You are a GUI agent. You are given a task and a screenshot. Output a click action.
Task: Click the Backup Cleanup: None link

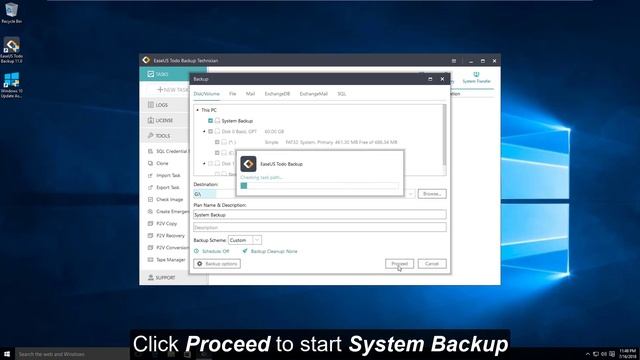tap(274, 251)
